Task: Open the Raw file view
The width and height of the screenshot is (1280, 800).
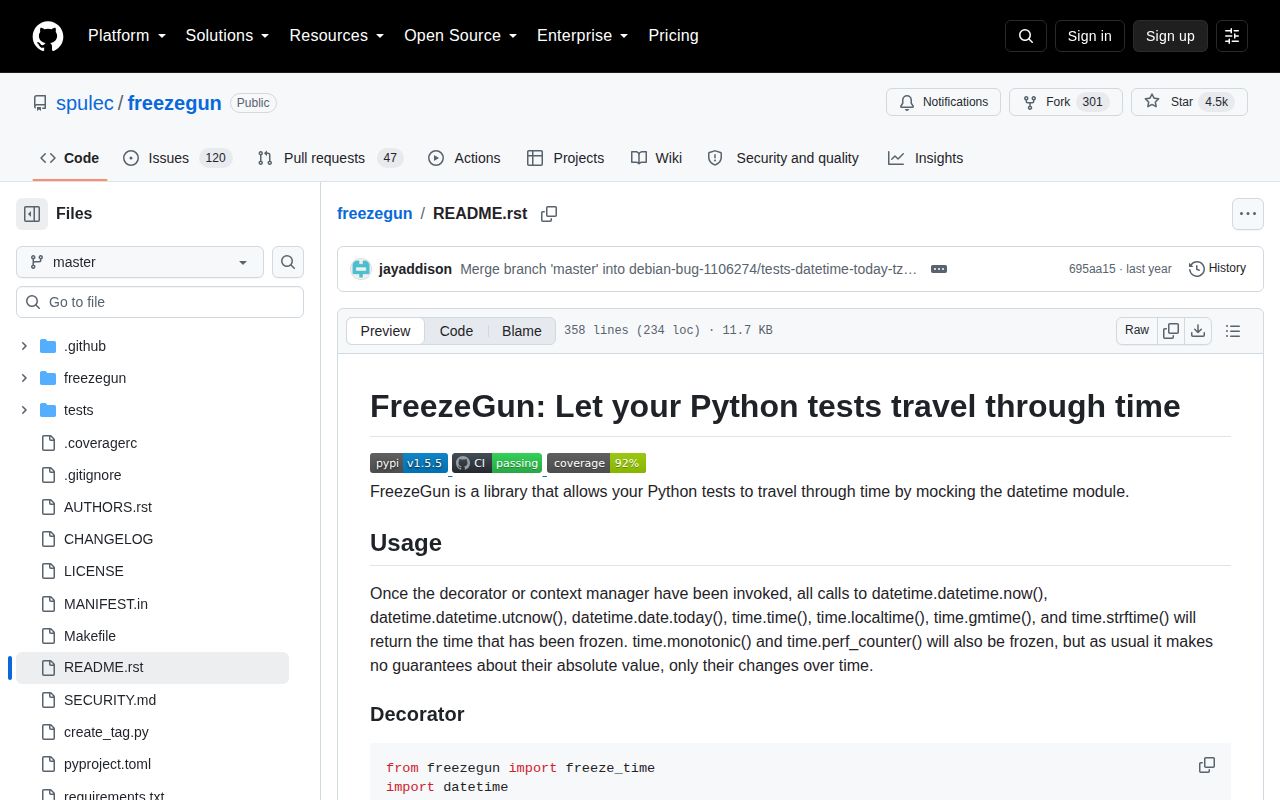Action: [x=1137, y=330]
